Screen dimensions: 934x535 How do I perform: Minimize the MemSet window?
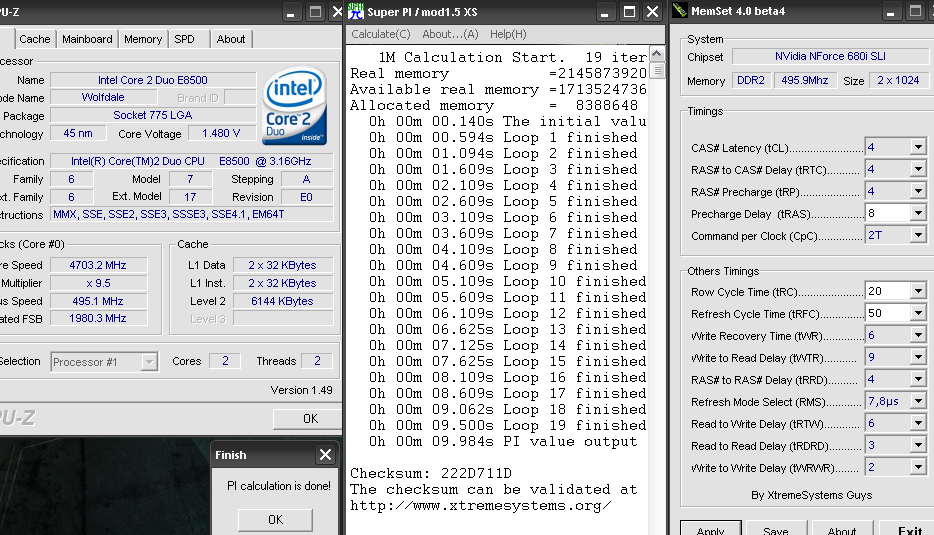click(890, 11)
